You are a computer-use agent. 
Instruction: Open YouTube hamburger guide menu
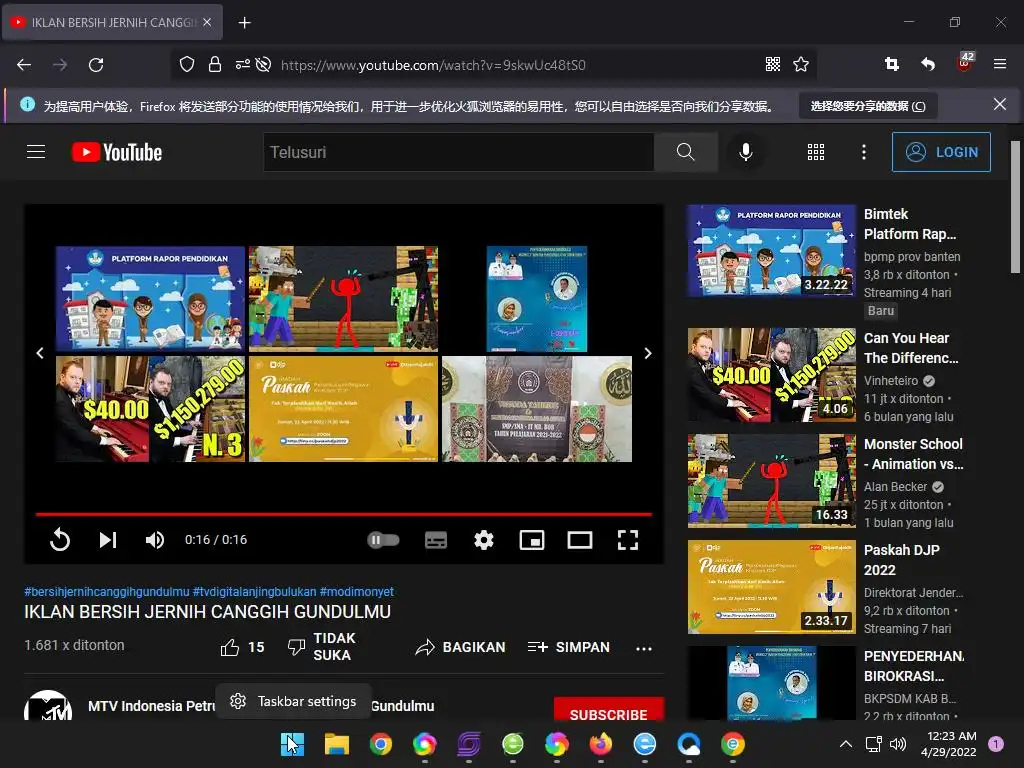click(36, 152)
